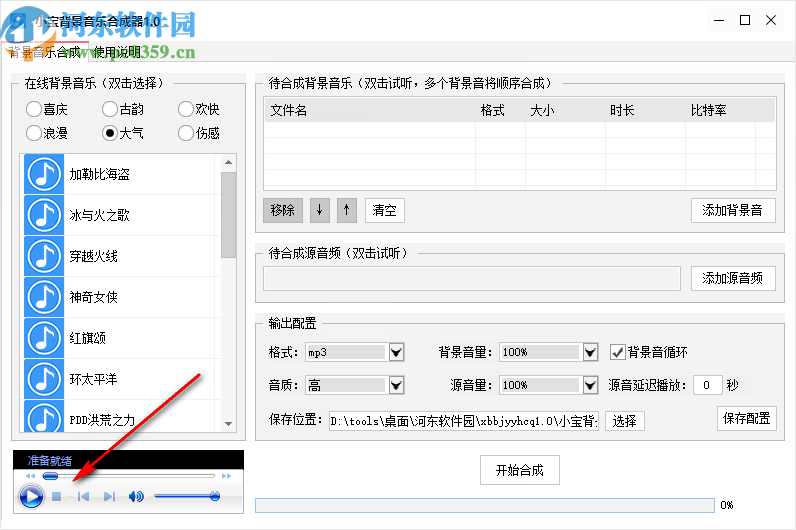Click the fast-forward arrows on seek bar

[x=226, y=476]
